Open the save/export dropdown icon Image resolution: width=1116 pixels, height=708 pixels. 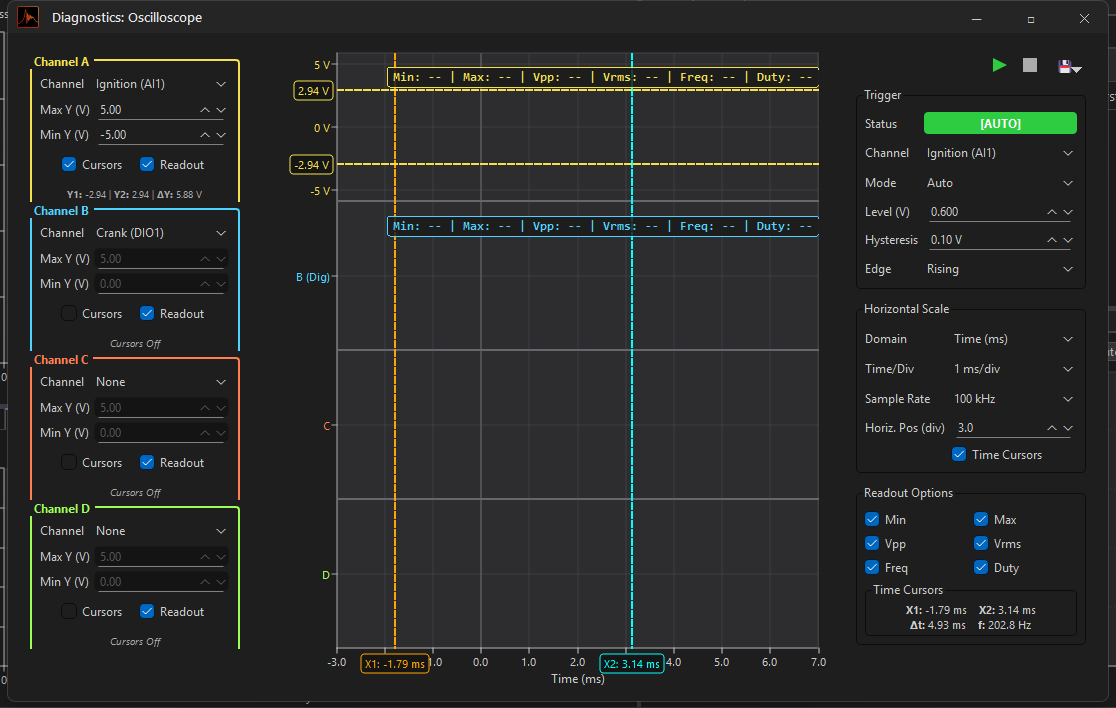pyautogui.click(x=1070, y=66)
